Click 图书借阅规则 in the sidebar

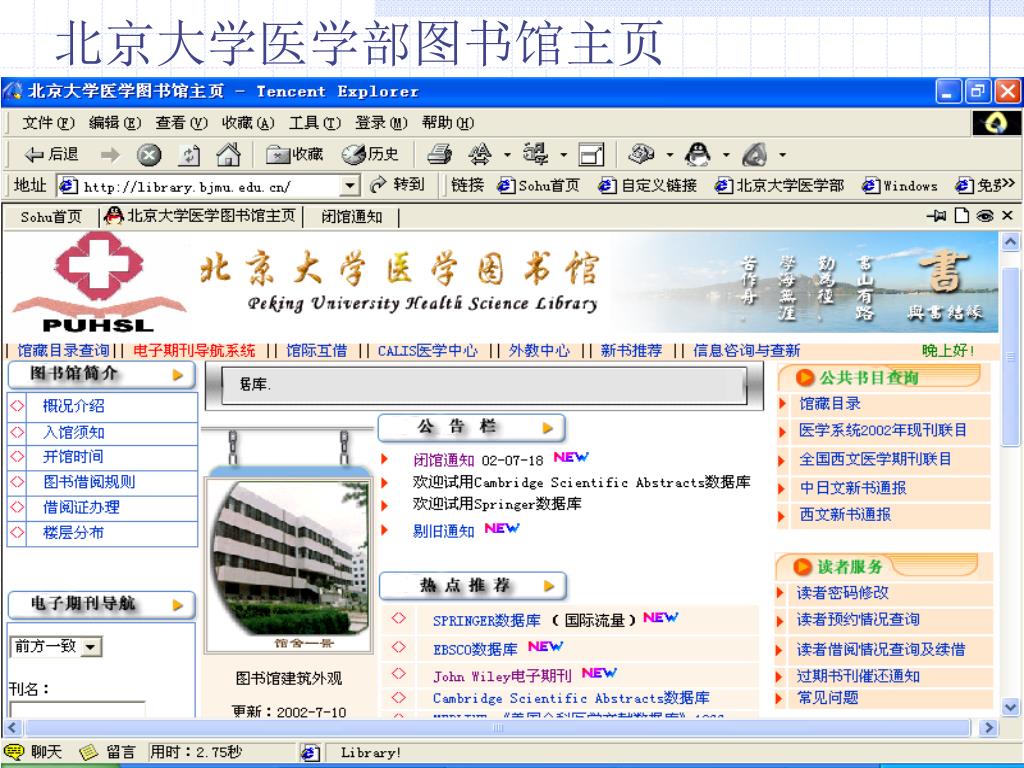point(89,482)
